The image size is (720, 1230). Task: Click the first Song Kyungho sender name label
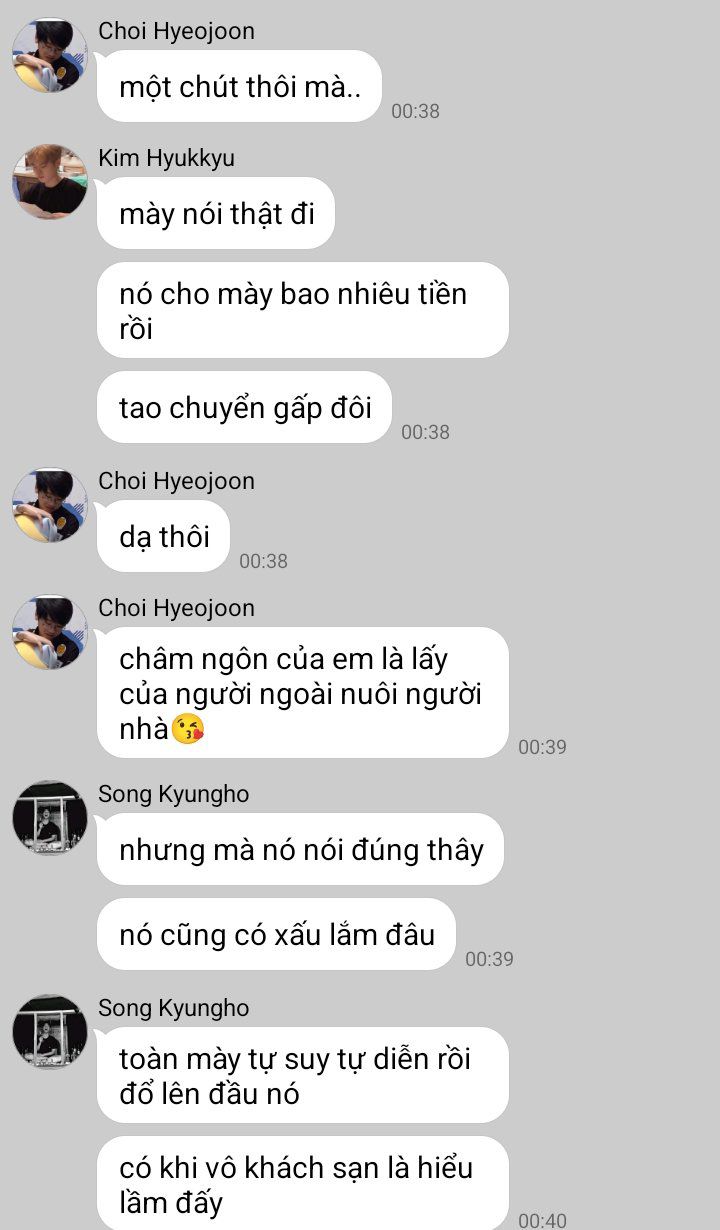(174, 794)
